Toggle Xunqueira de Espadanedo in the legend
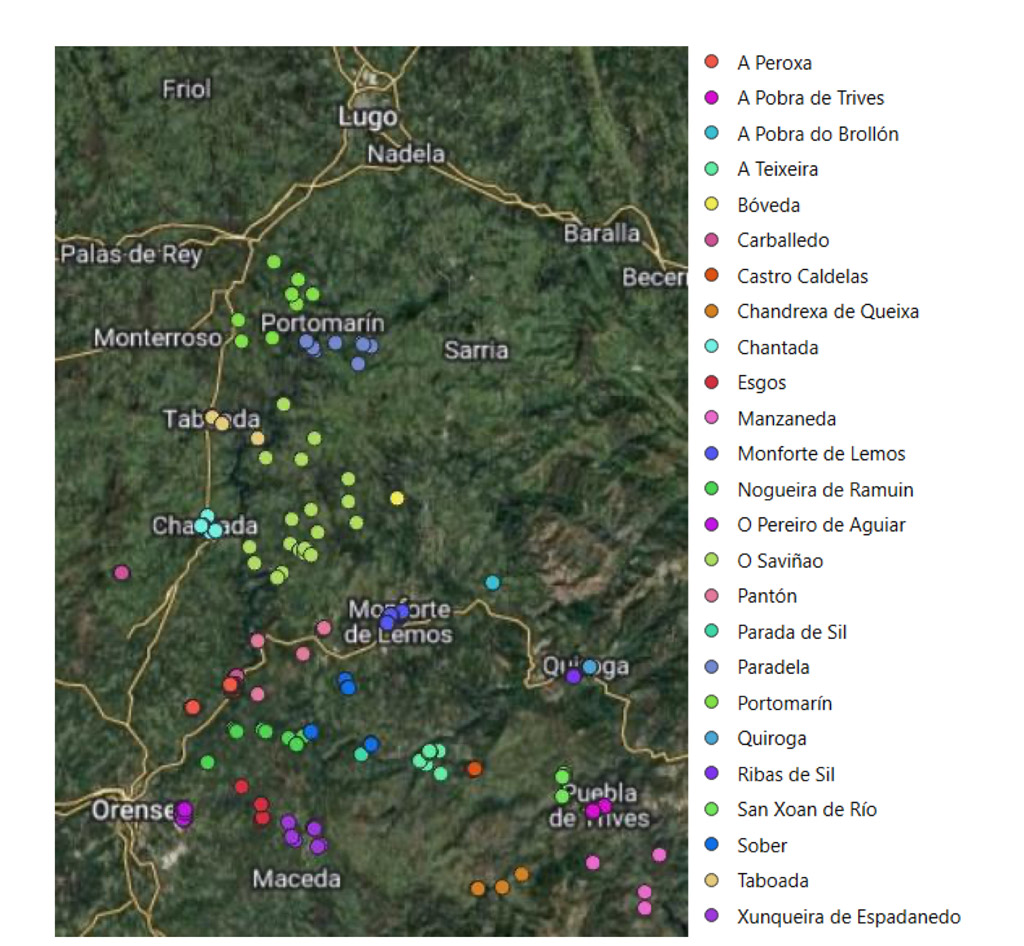The width and height of the screenshot is (1024, 946). point(848,917)
